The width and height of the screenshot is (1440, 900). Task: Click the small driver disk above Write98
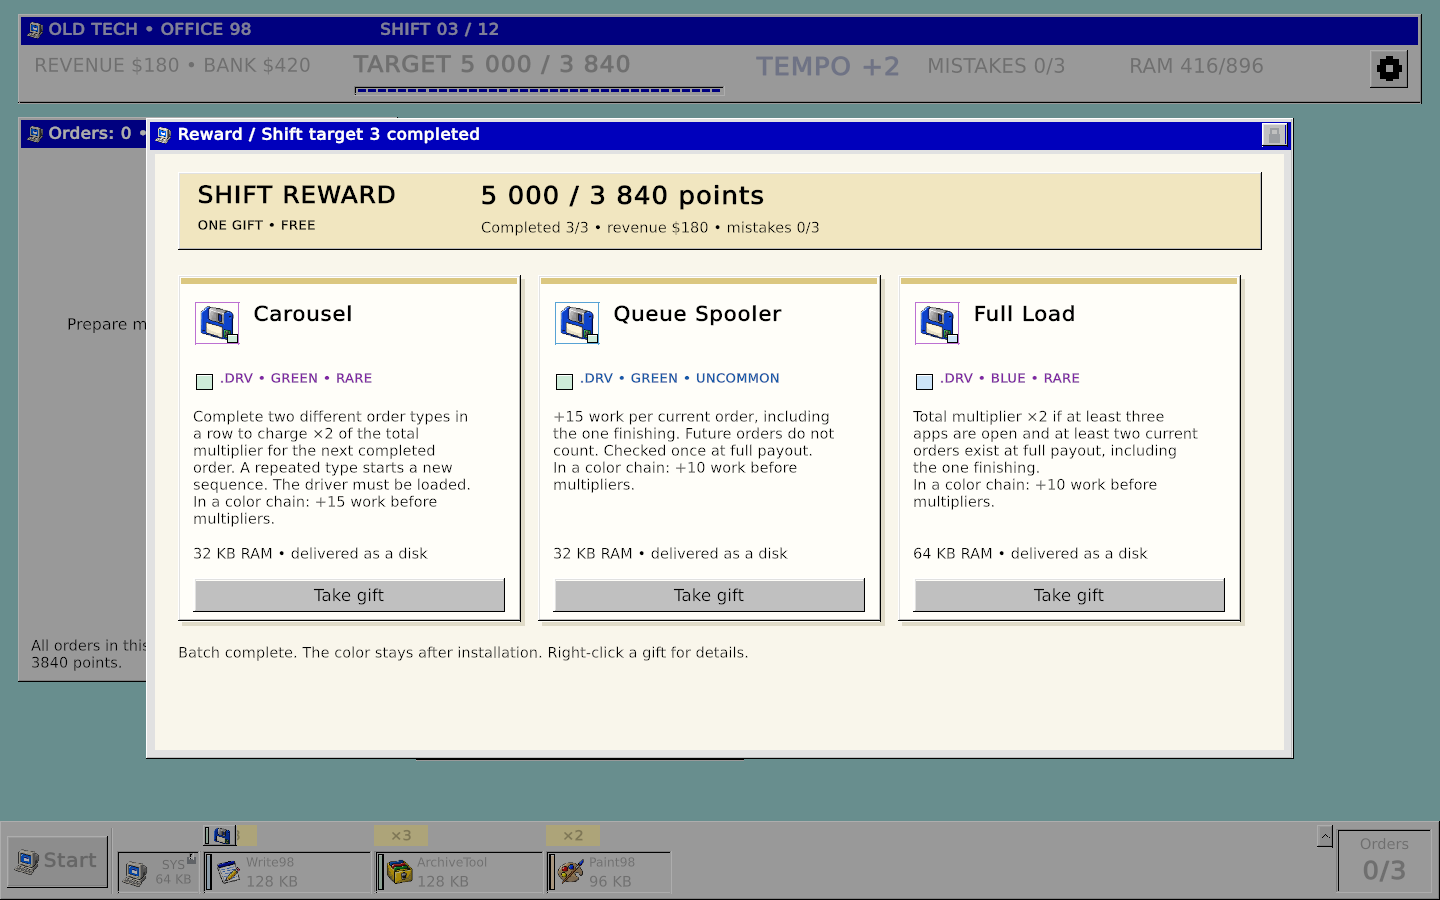[221, 836]
